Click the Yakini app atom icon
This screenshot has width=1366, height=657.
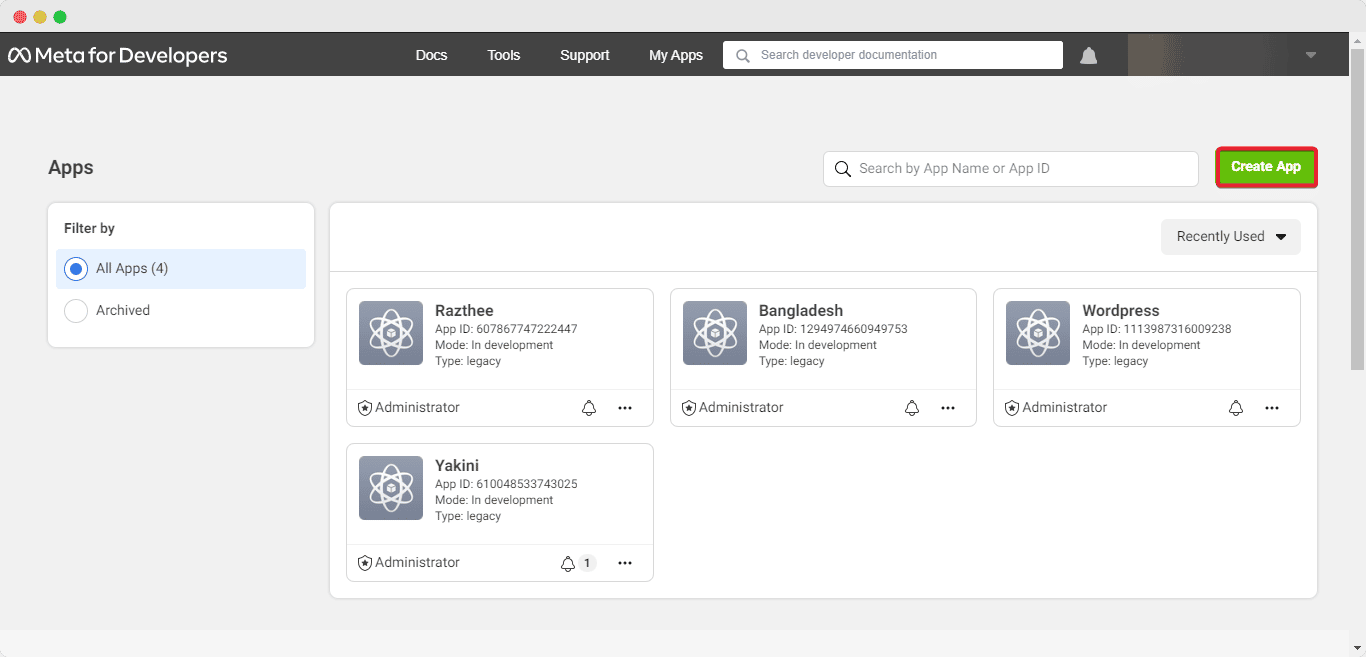[391, 488]
